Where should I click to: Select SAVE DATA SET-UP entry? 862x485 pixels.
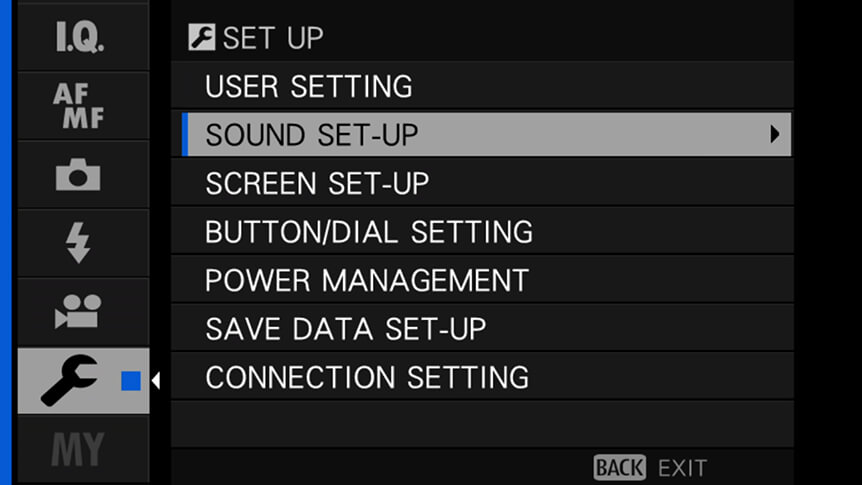tap(482, 328)
